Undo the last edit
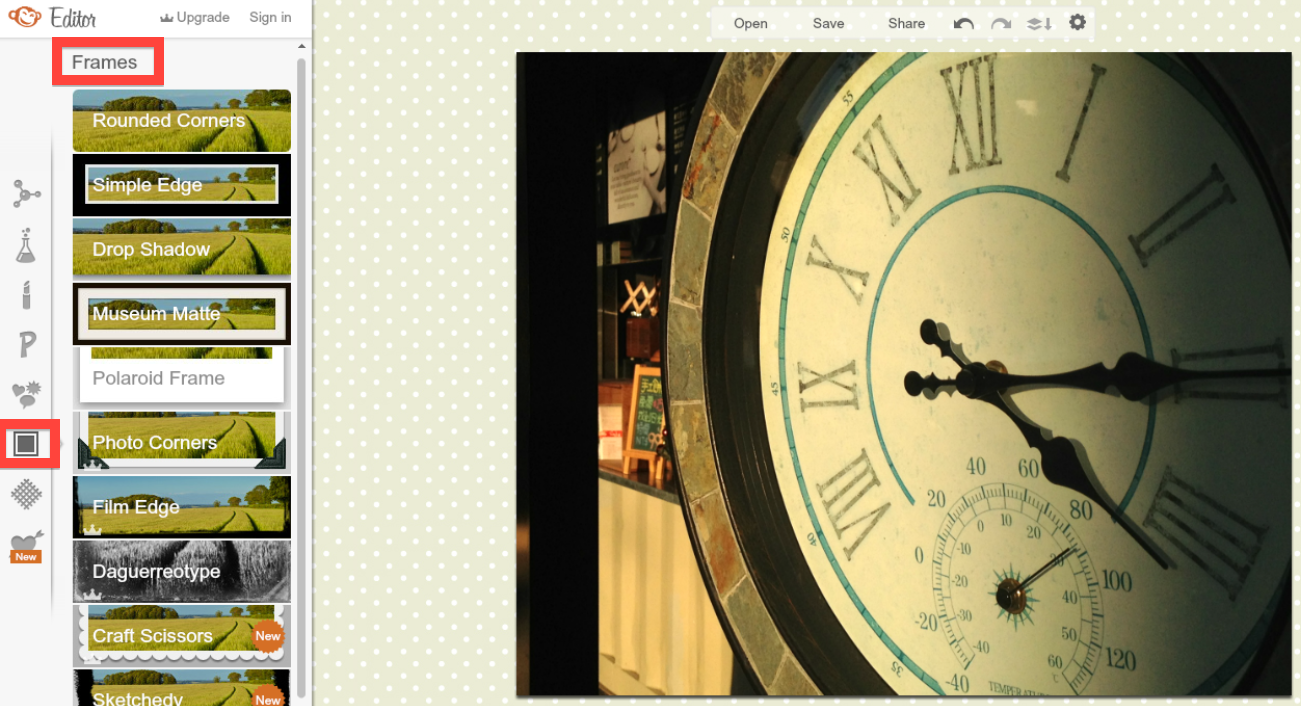This screenshot has height=706, width=1301. [963, 23]
